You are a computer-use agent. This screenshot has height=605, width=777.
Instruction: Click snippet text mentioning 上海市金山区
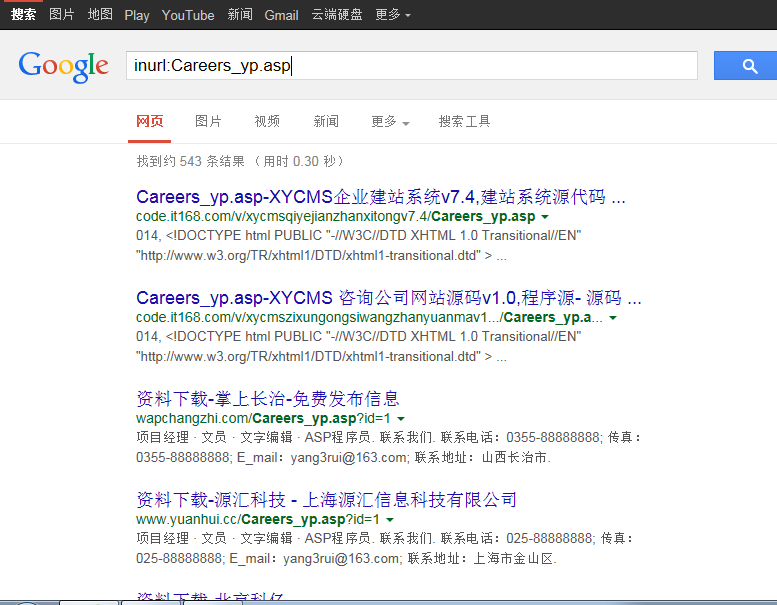(x=385, y=549)
